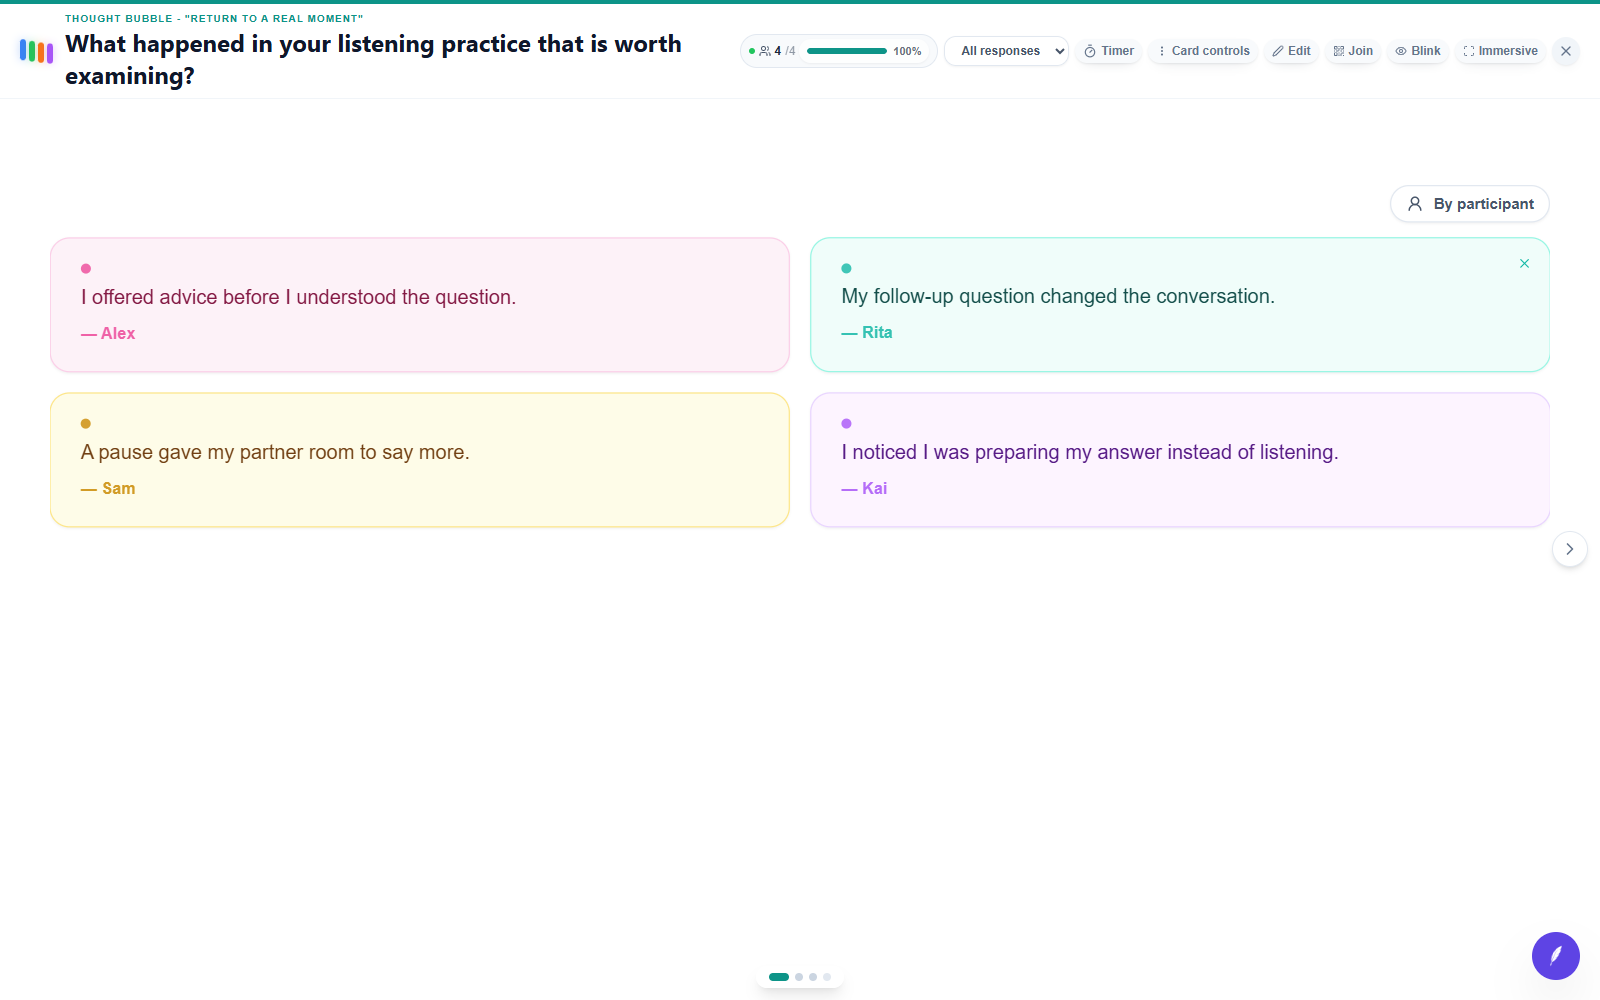Click the teal dot on Rita's card

(847, 268)
